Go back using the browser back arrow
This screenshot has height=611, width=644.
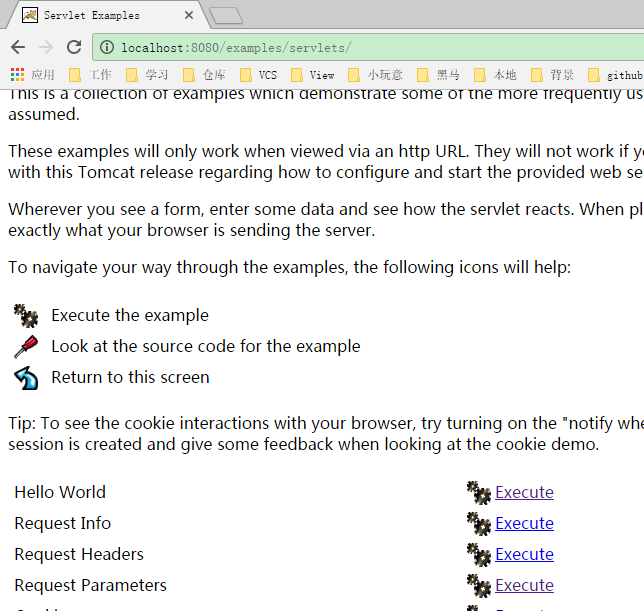[x=18, y=47]
